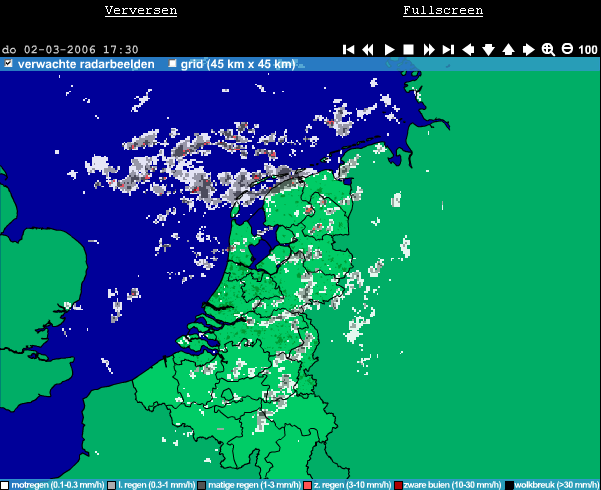This screenshot has height=490, width=601.
Task: Stop the radar animation
Action: [409, 49]
